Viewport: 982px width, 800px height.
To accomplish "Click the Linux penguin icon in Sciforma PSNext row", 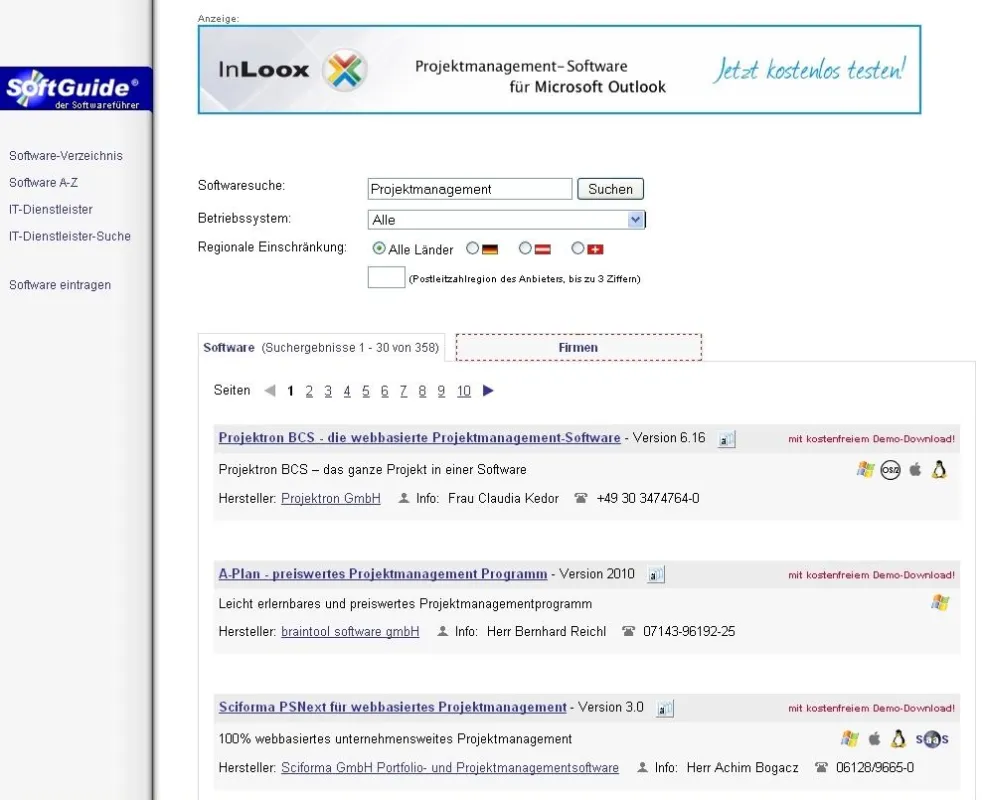I will [x=898, y=739].
